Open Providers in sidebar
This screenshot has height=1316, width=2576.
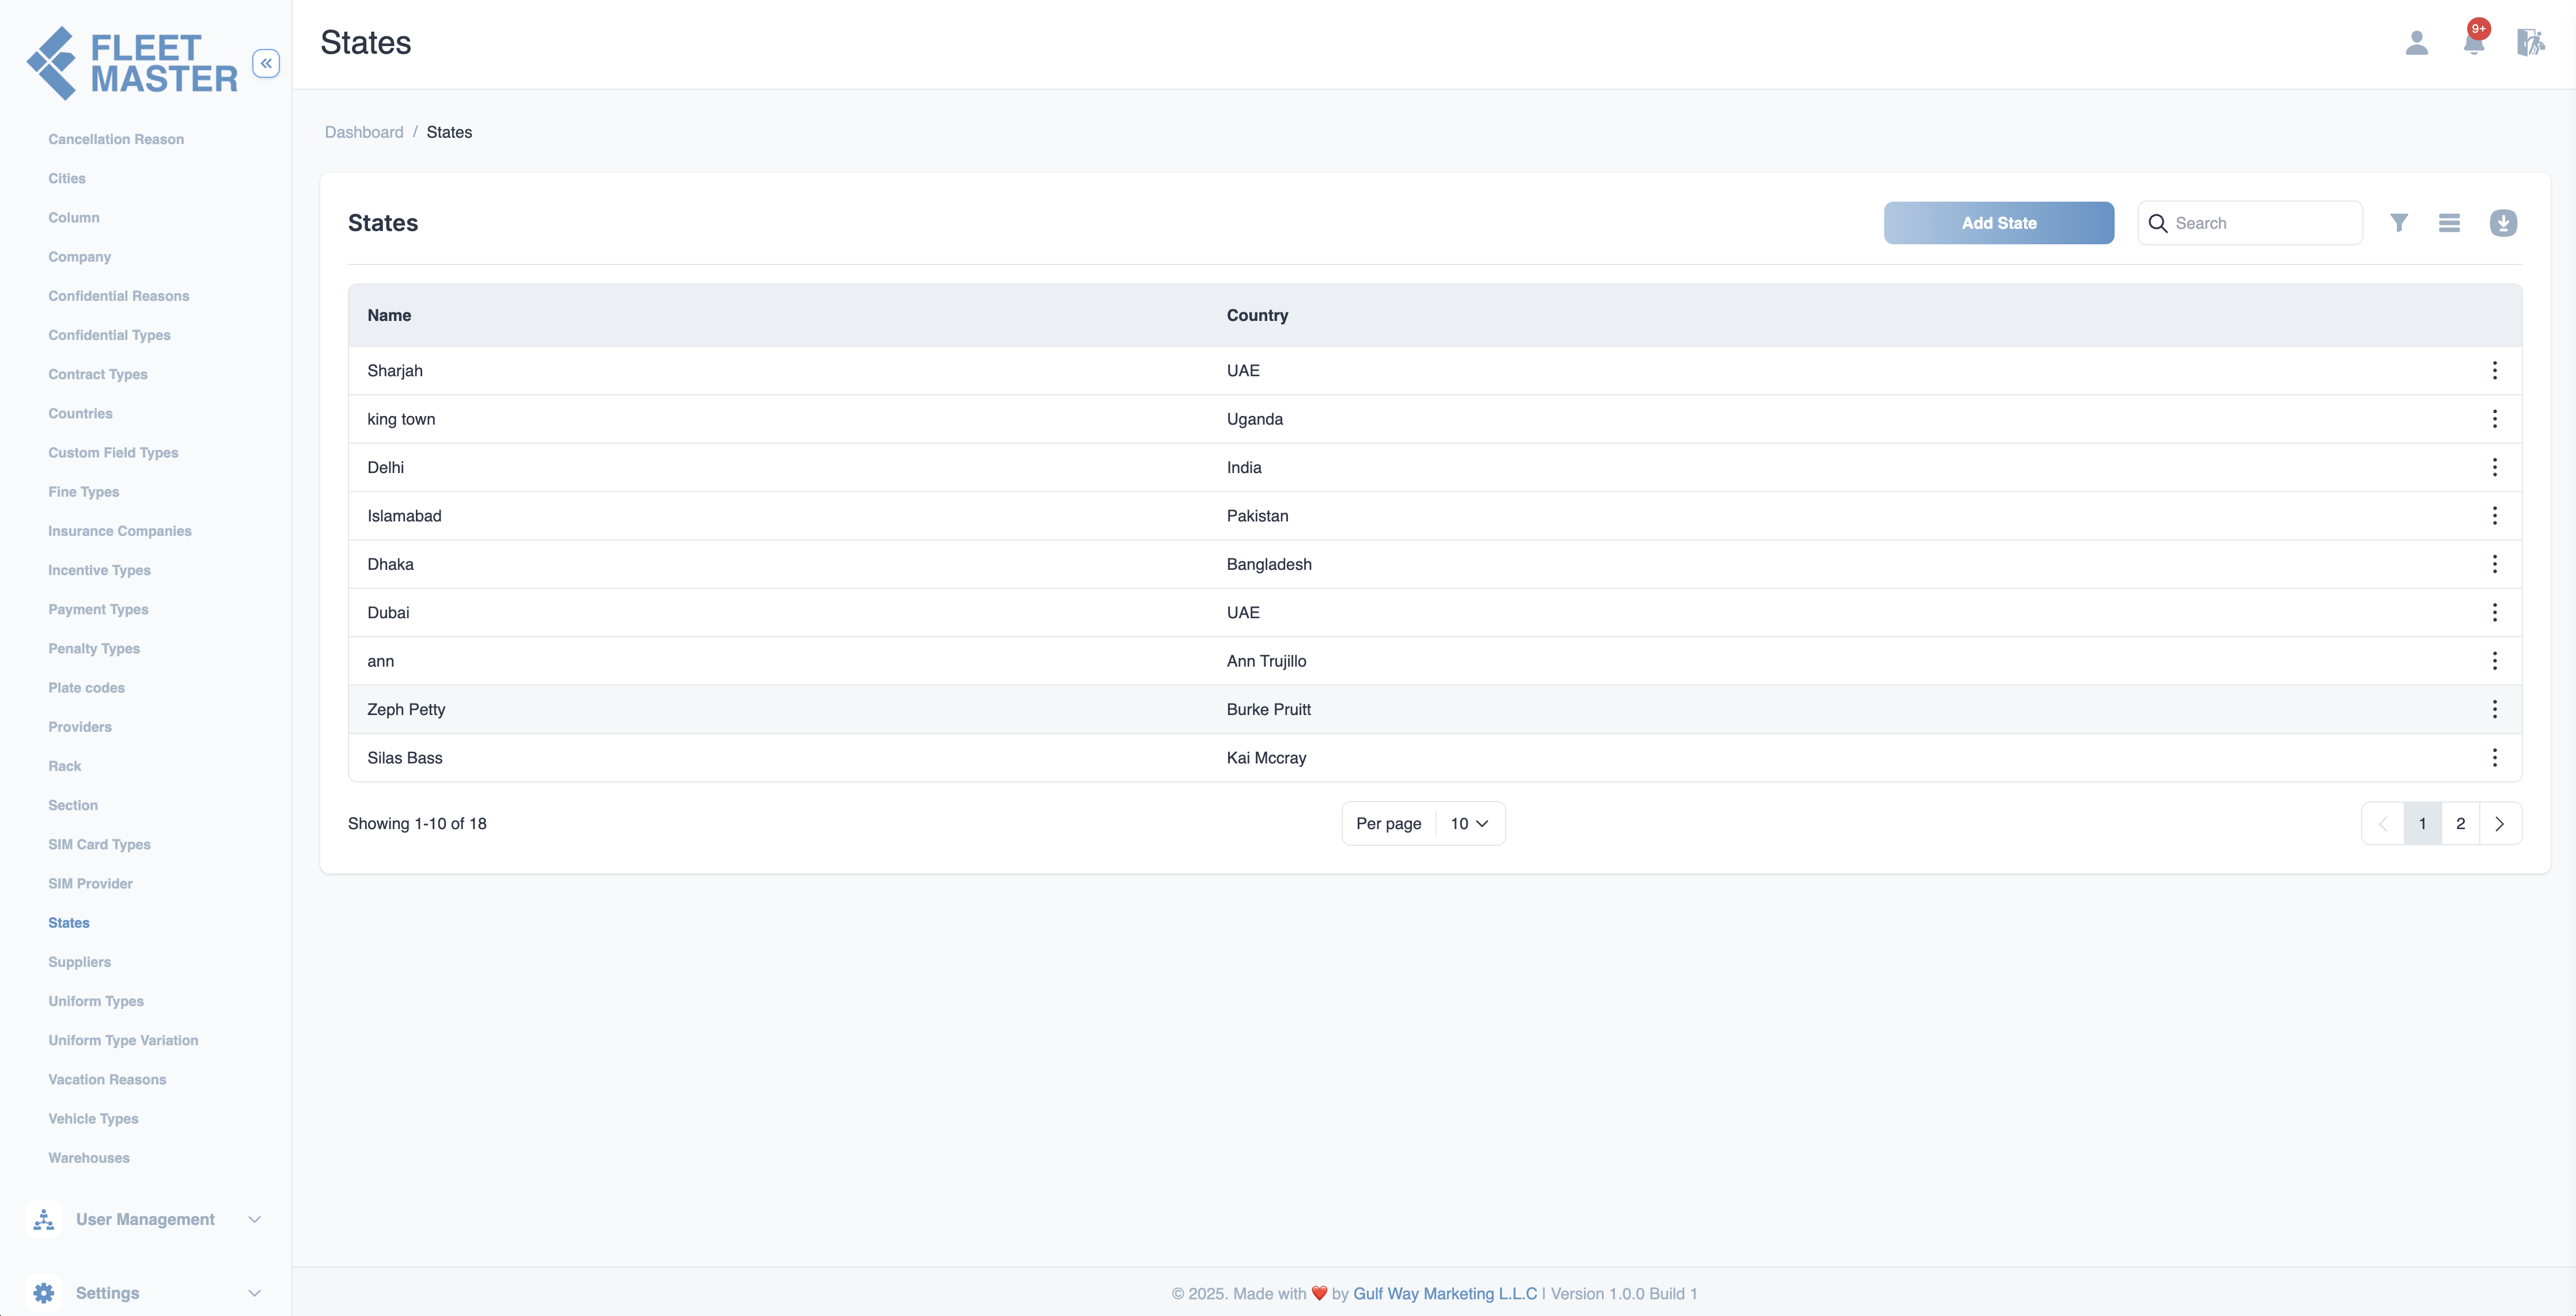click(x=80, y=727)
